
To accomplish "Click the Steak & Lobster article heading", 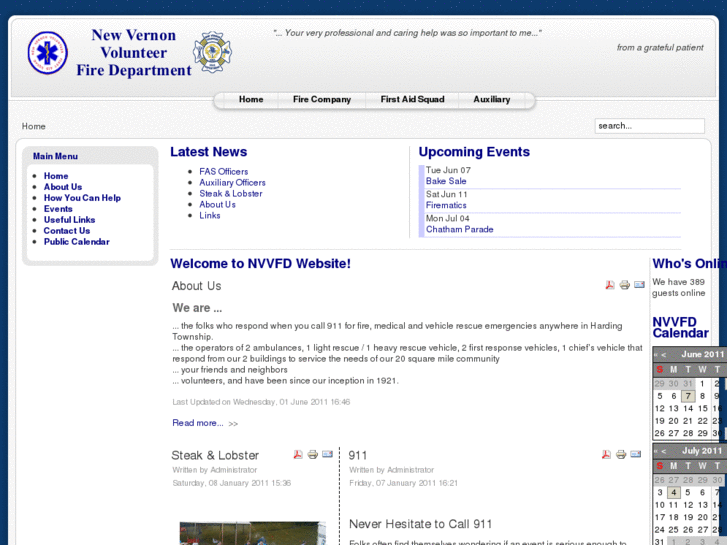I will (215, 455).
